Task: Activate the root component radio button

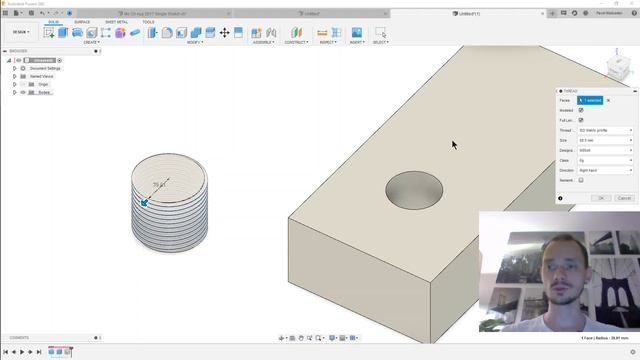Action: (x=60, y=60)
